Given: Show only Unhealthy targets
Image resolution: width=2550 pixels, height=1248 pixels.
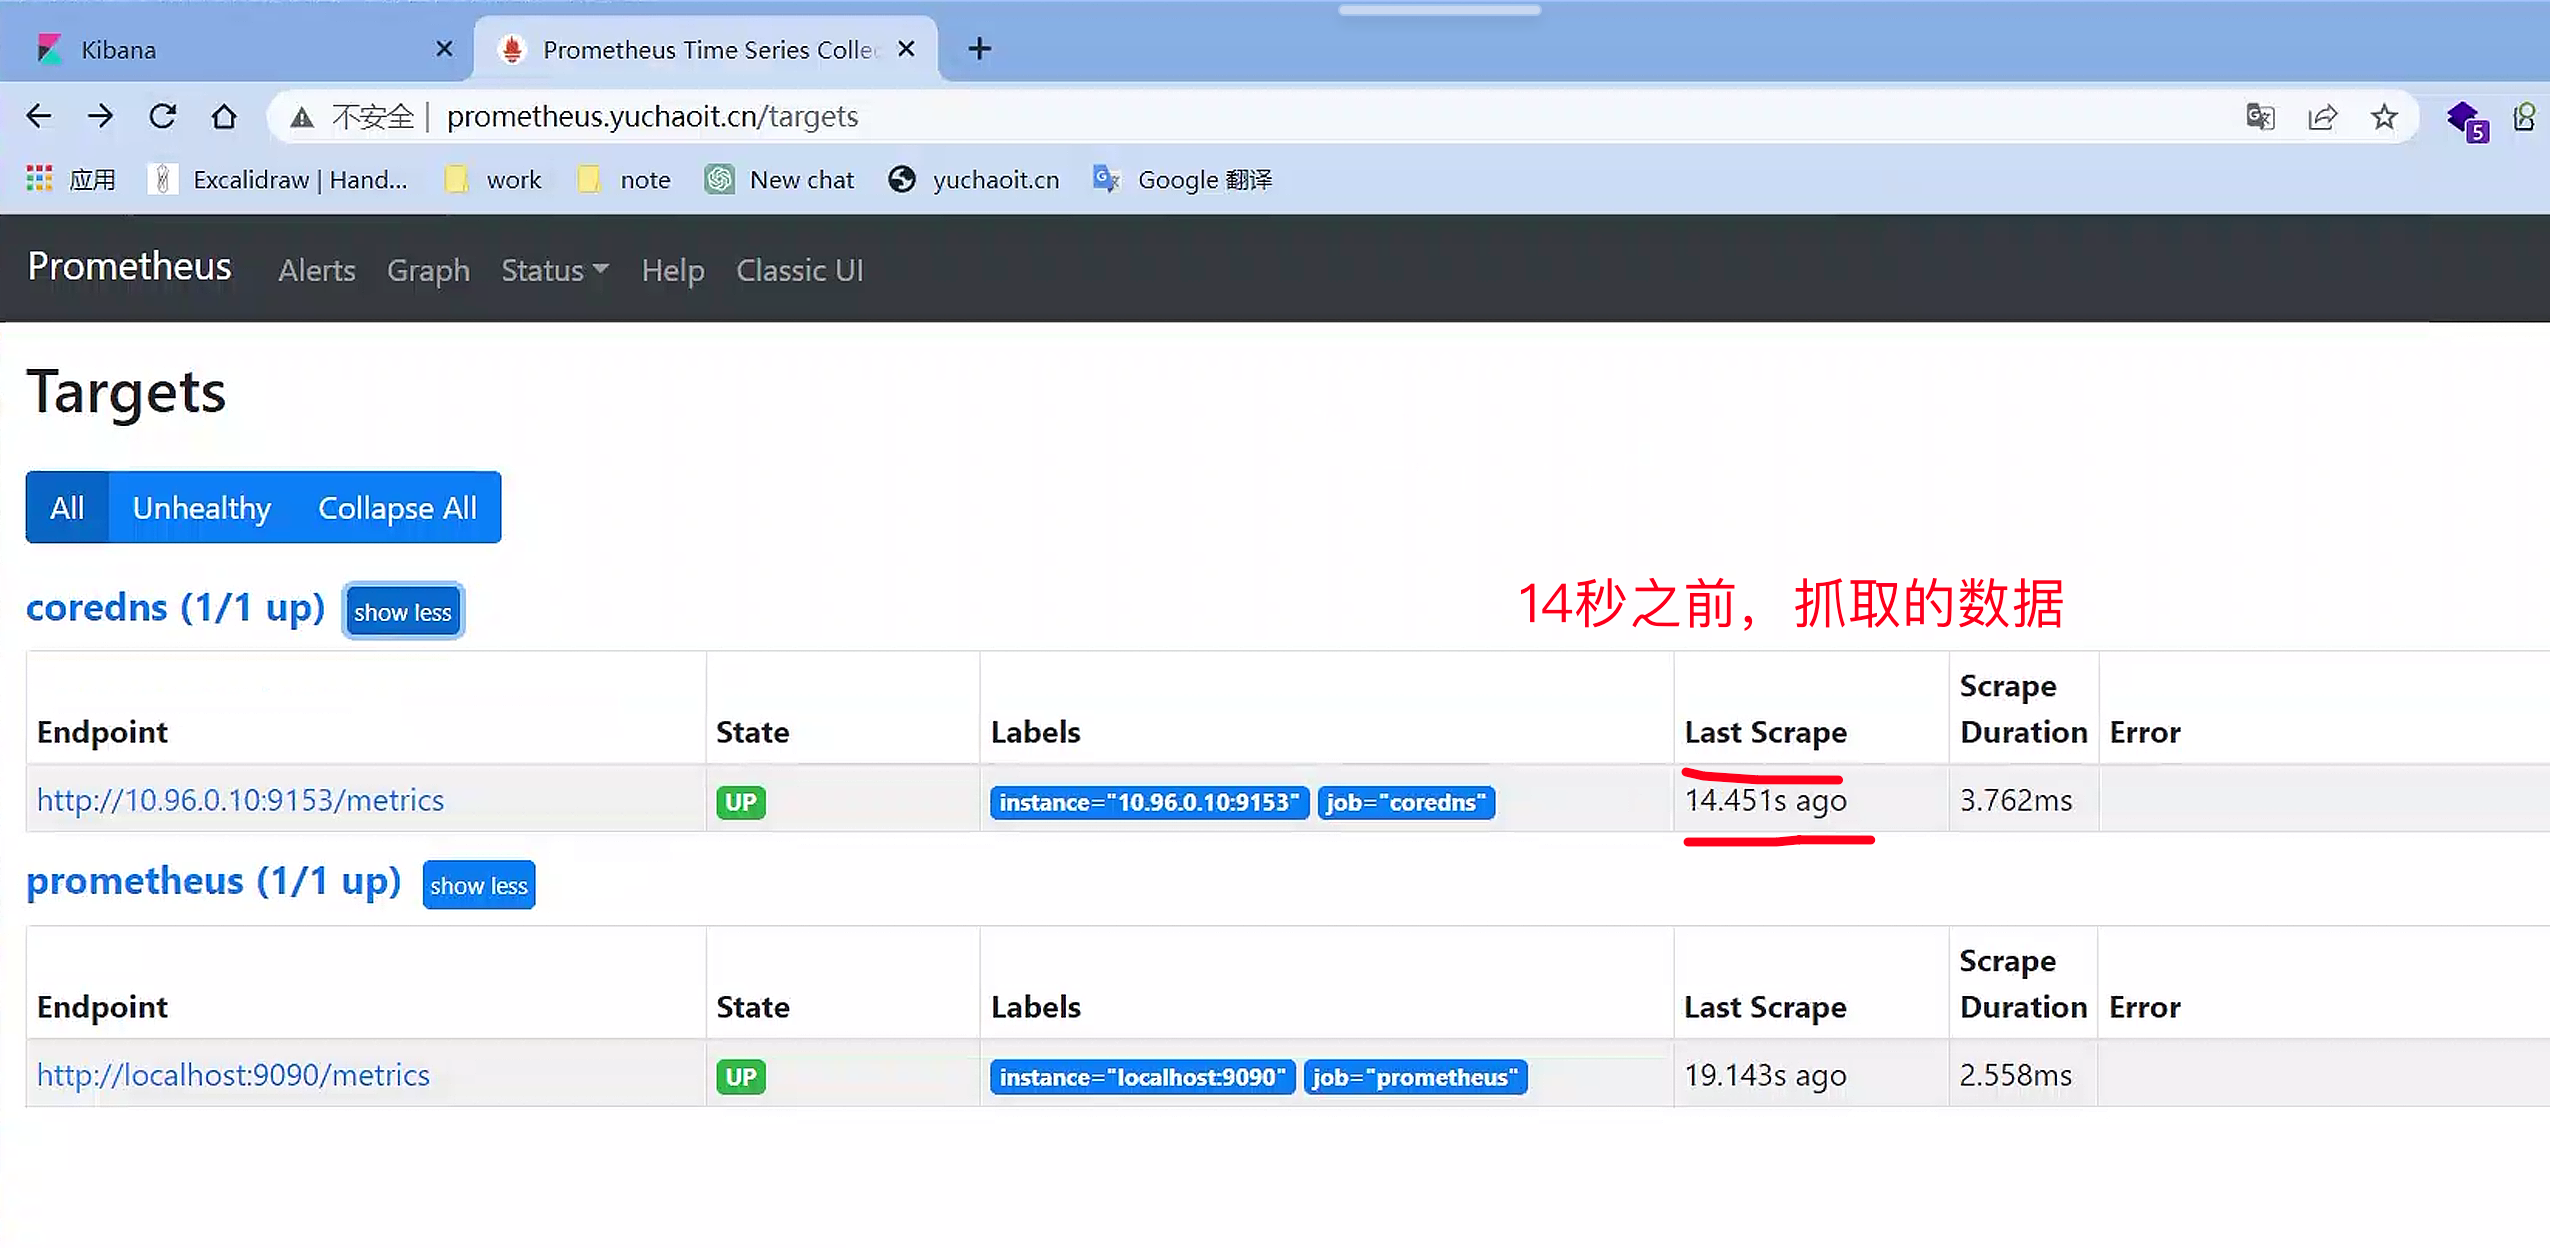Looking at the screenshot, I should pyautogui.click(x=201, y=507).
